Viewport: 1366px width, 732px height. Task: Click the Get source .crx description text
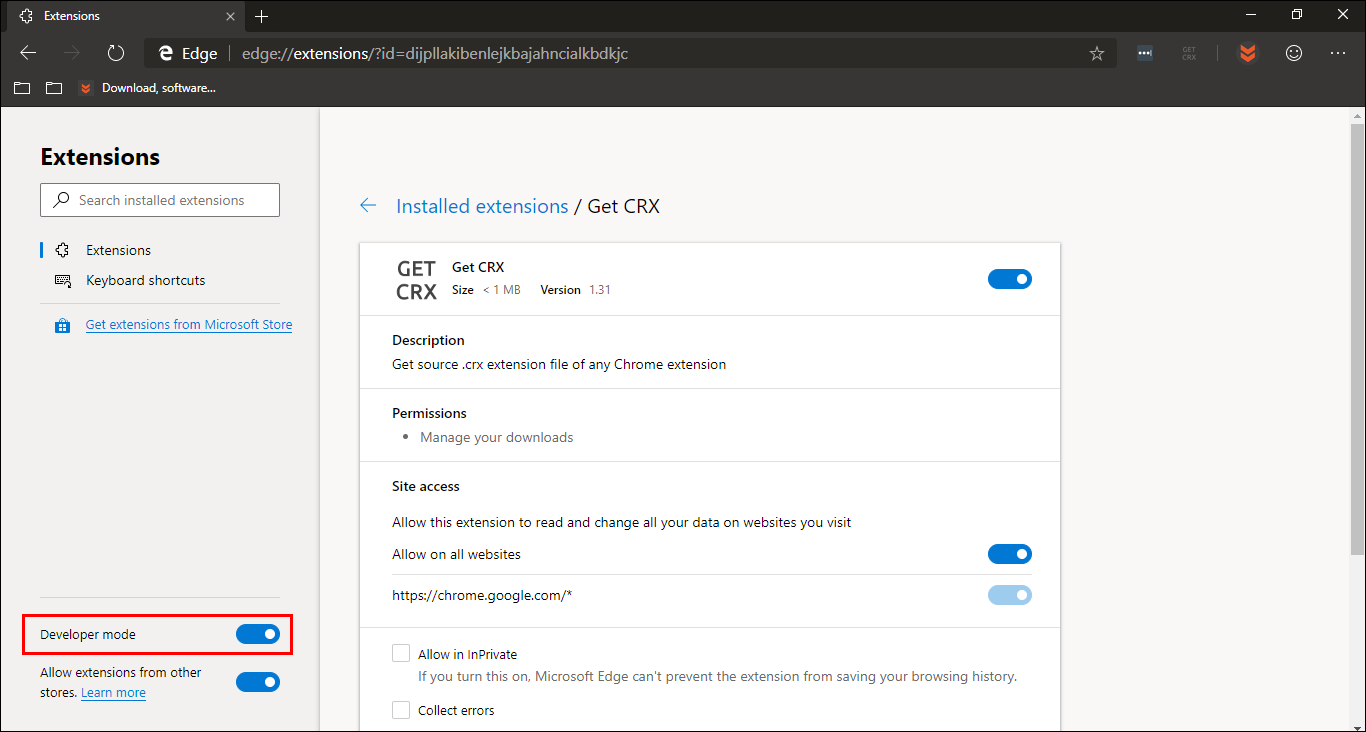pos(559,364)
